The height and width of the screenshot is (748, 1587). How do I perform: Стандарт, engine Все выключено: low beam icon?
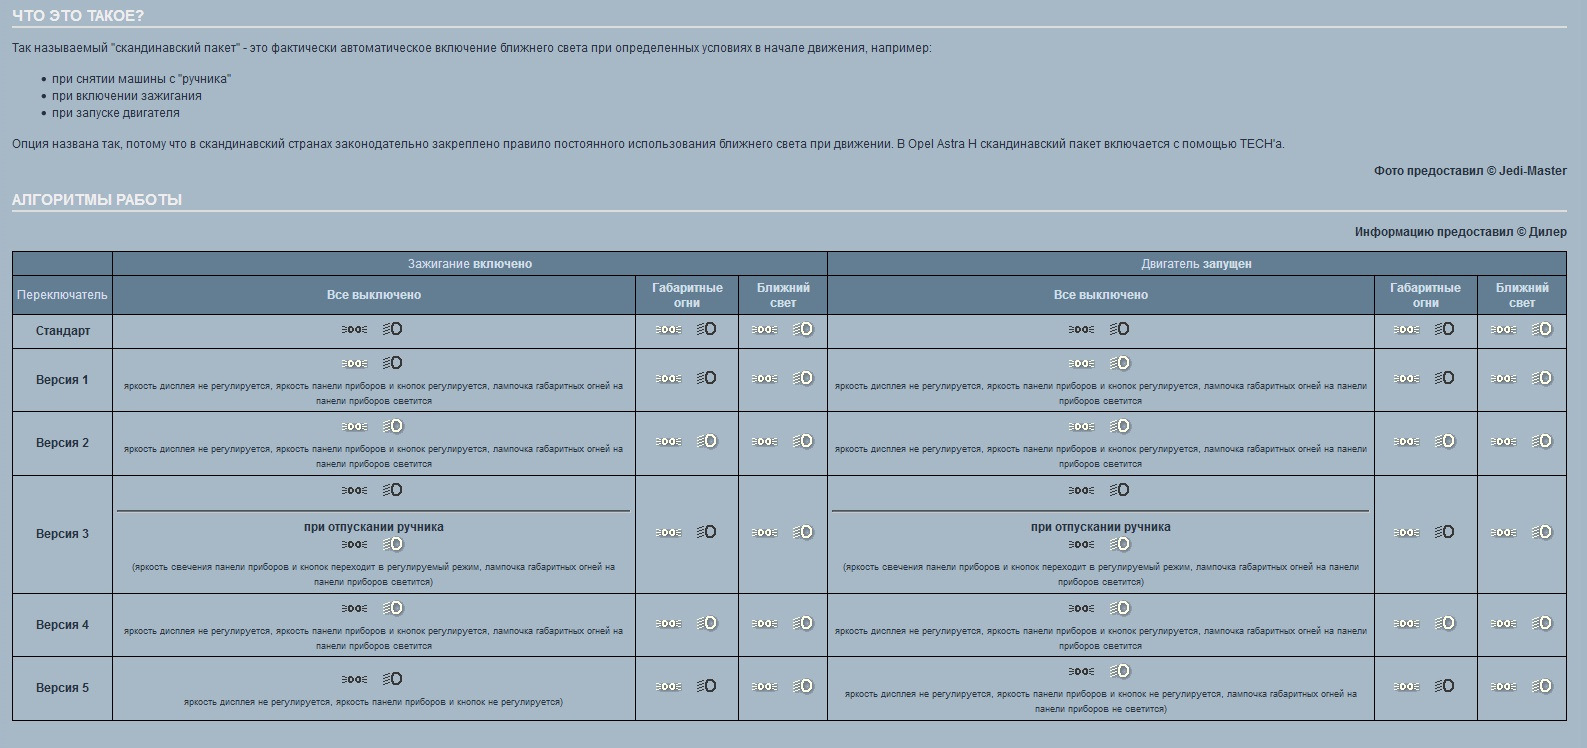(x=1119, y=329)
